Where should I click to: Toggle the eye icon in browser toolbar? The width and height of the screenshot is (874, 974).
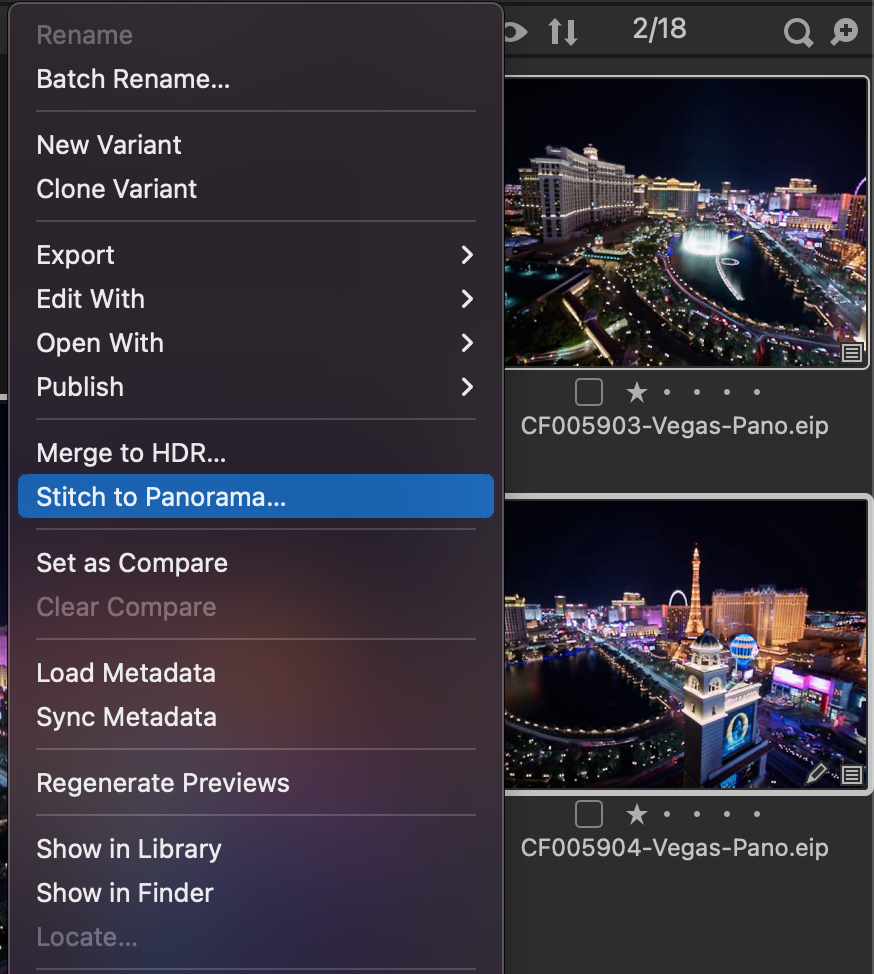[x=516, y=32]
